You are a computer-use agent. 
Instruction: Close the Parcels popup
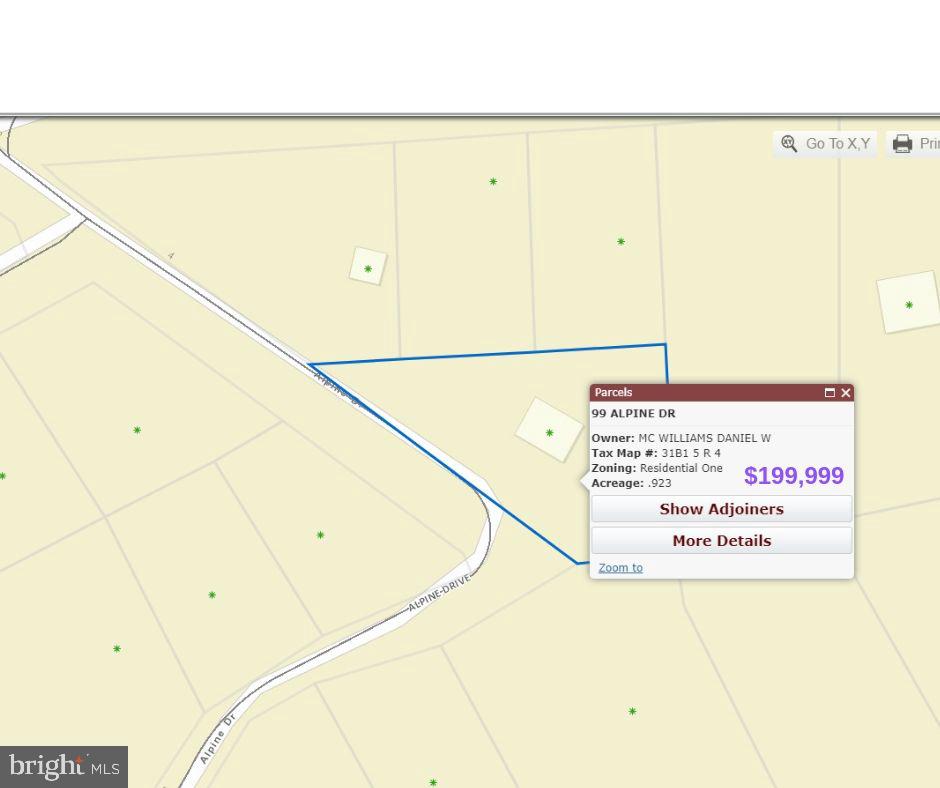tap(846, 393)
